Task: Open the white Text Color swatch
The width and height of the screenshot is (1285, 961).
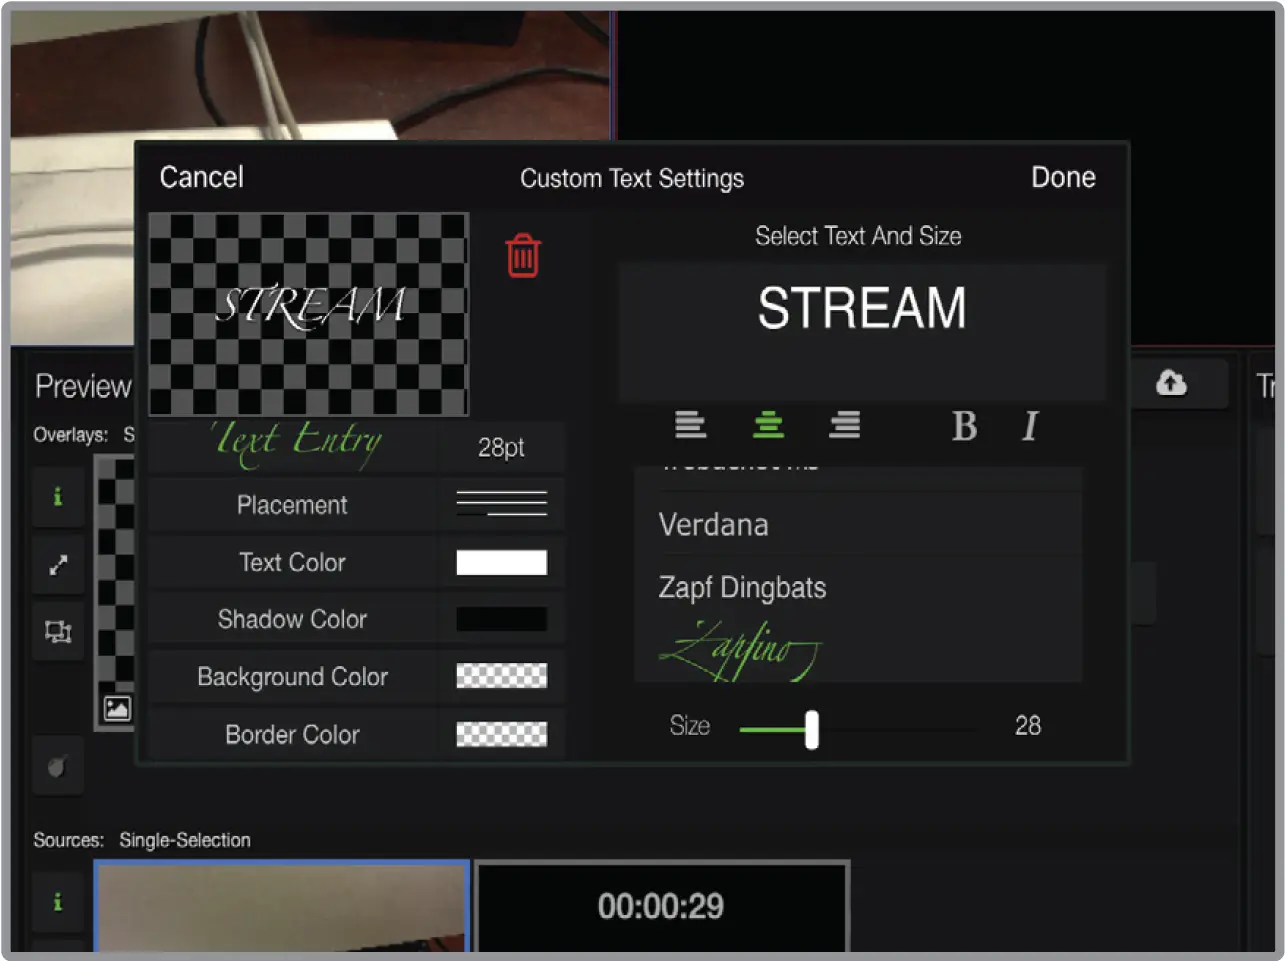Action: 502,562
